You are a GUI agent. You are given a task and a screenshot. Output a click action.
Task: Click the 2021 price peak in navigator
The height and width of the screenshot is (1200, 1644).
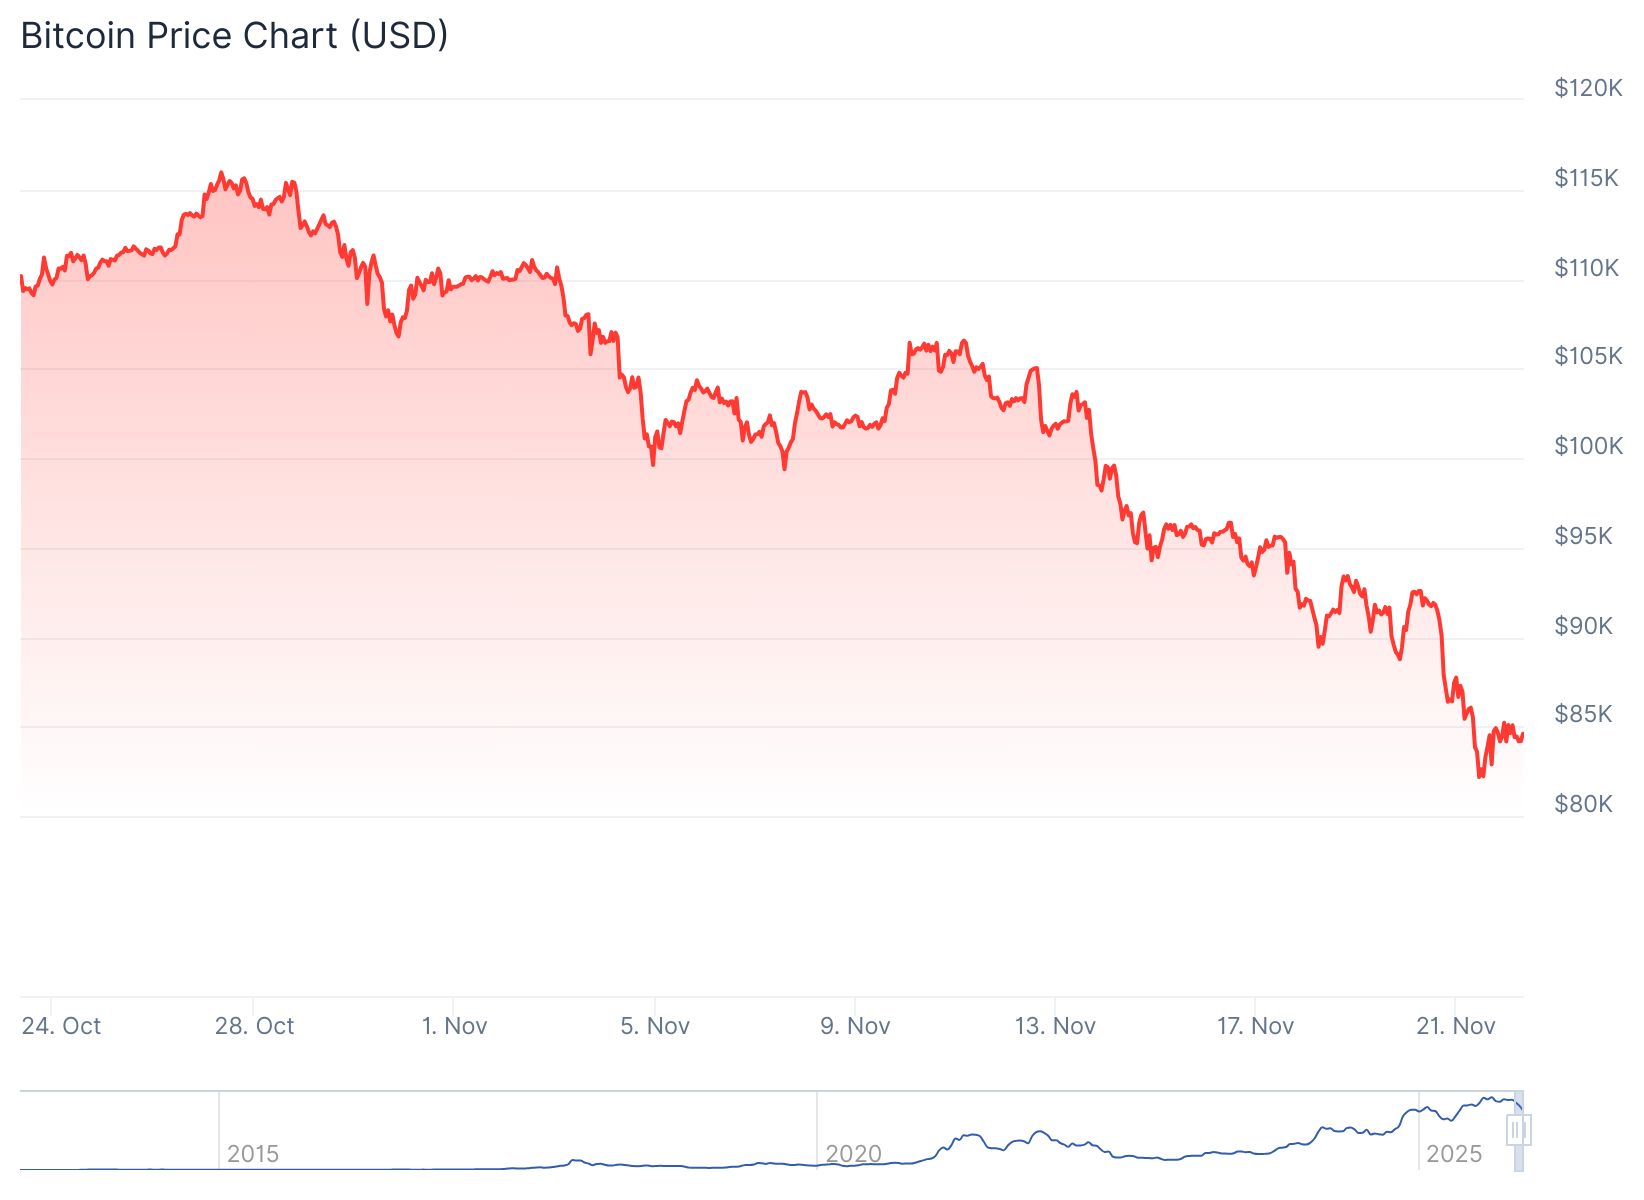click(1040, 1133)
